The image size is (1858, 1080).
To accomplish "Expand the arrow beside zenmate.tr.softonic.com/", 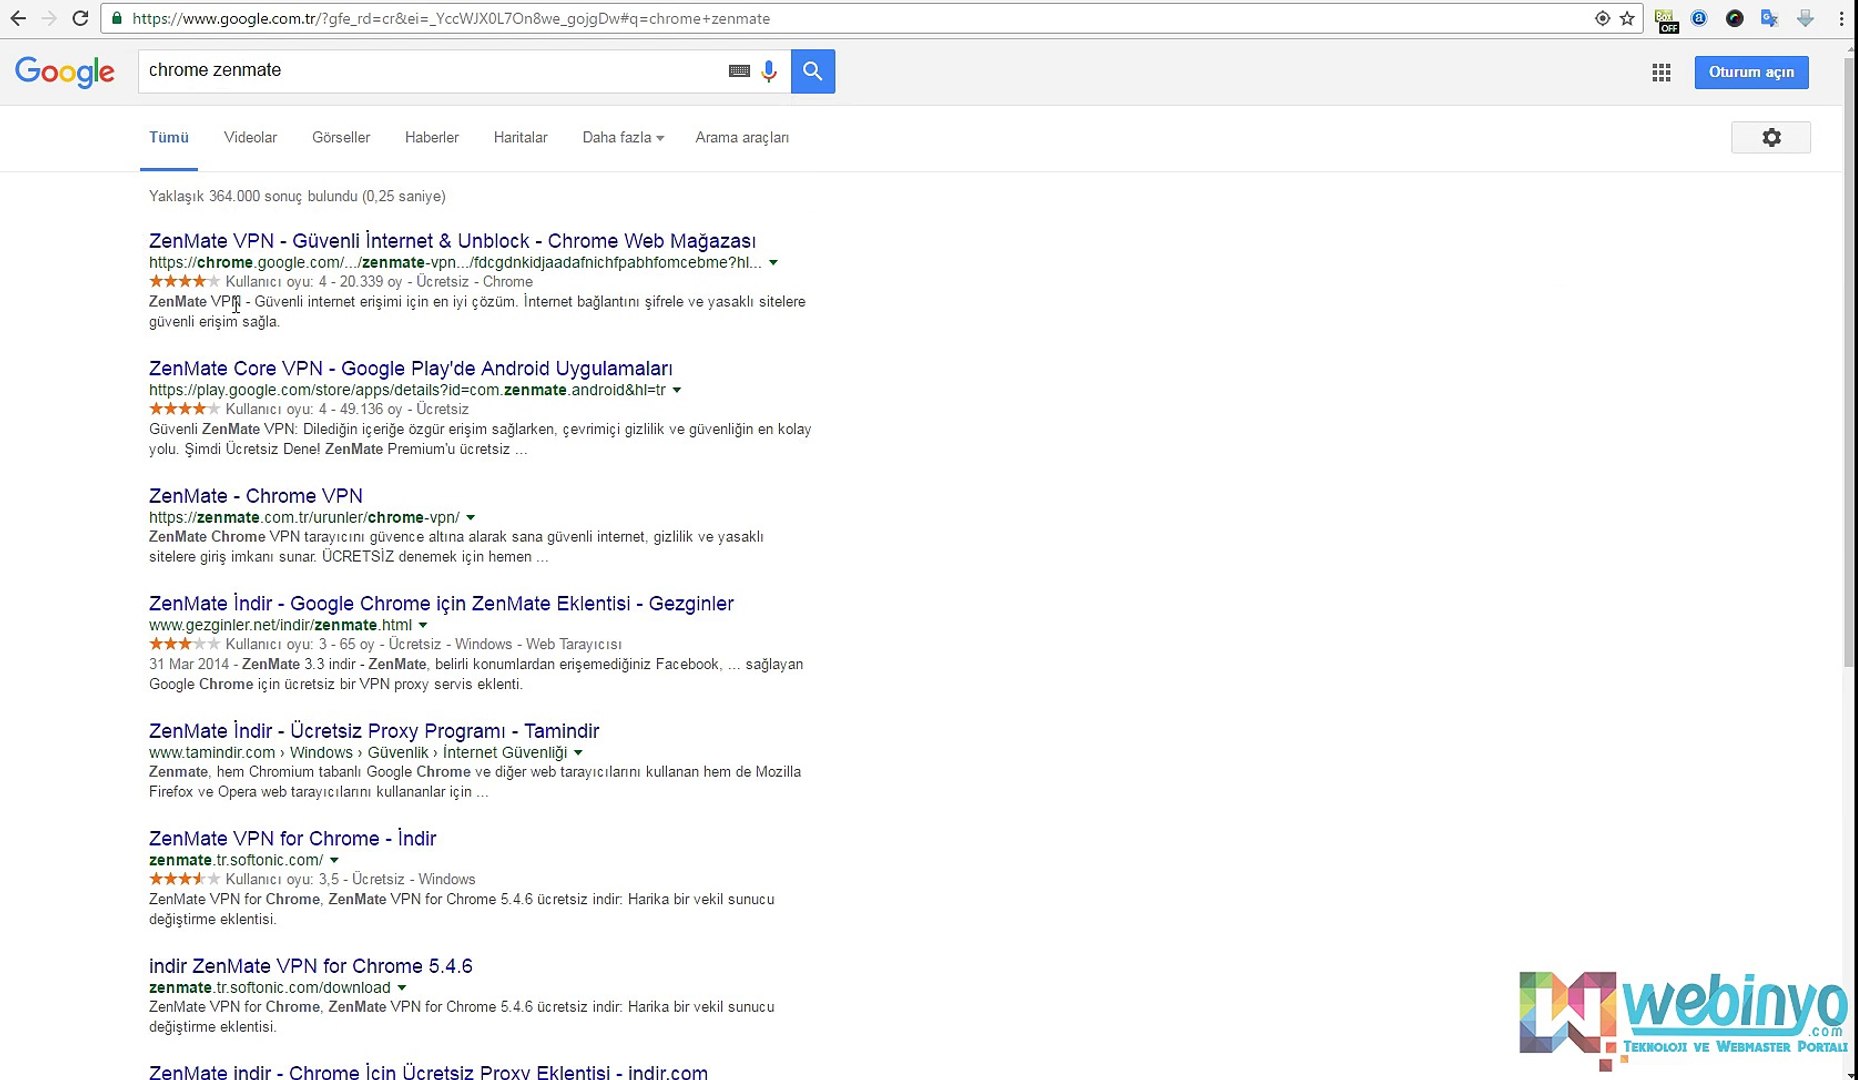I will [334, 861].
